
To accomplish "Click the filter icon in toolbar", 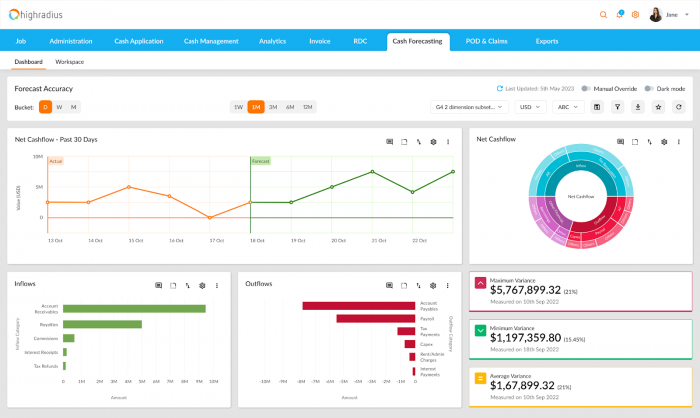I will pyautogui.click(x=617, y=106).
